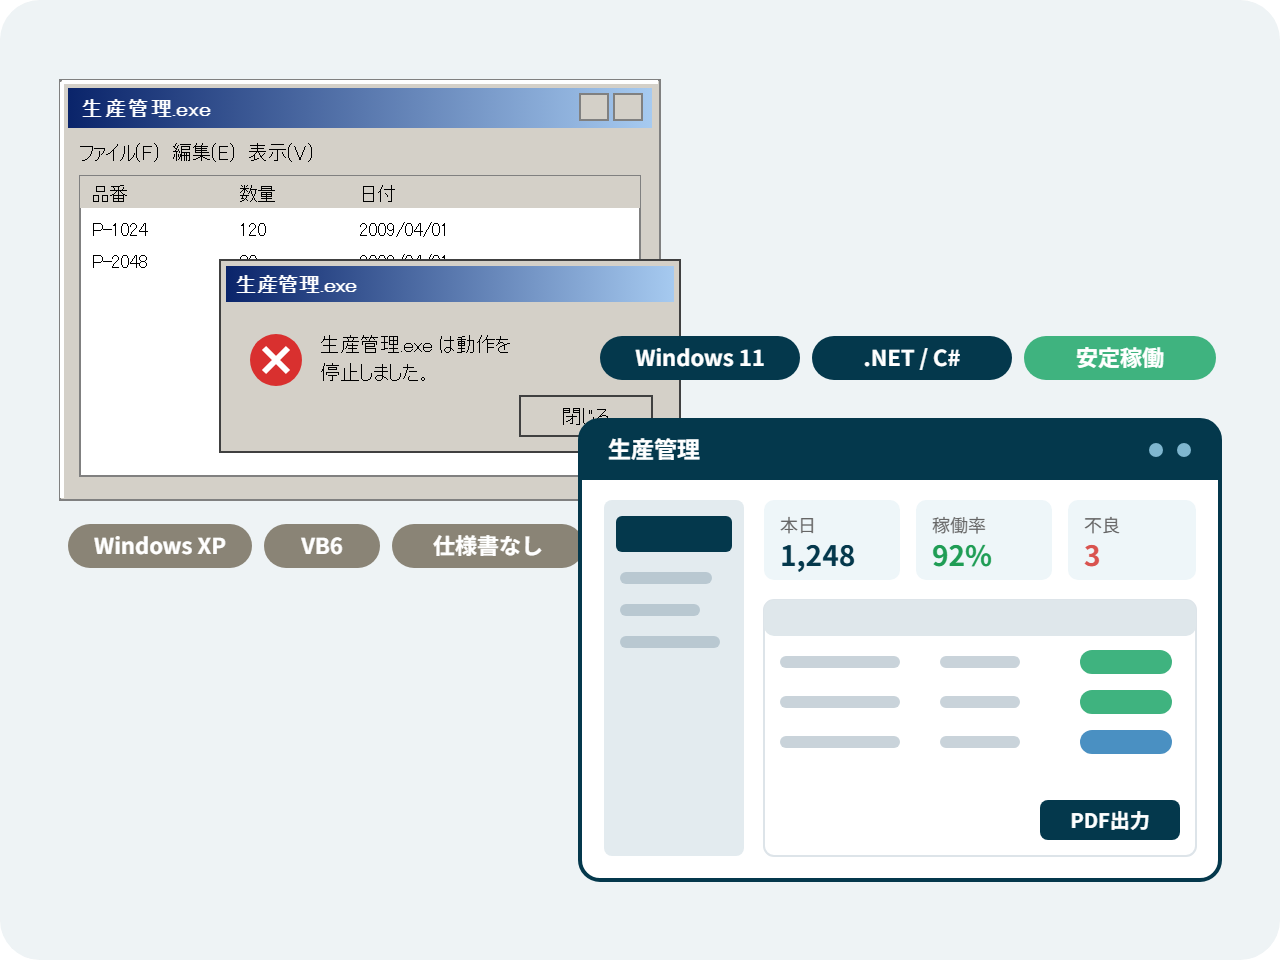1280x960 pixels.
Task: Click the green 安定稼働 badge
Action: 1120,358
